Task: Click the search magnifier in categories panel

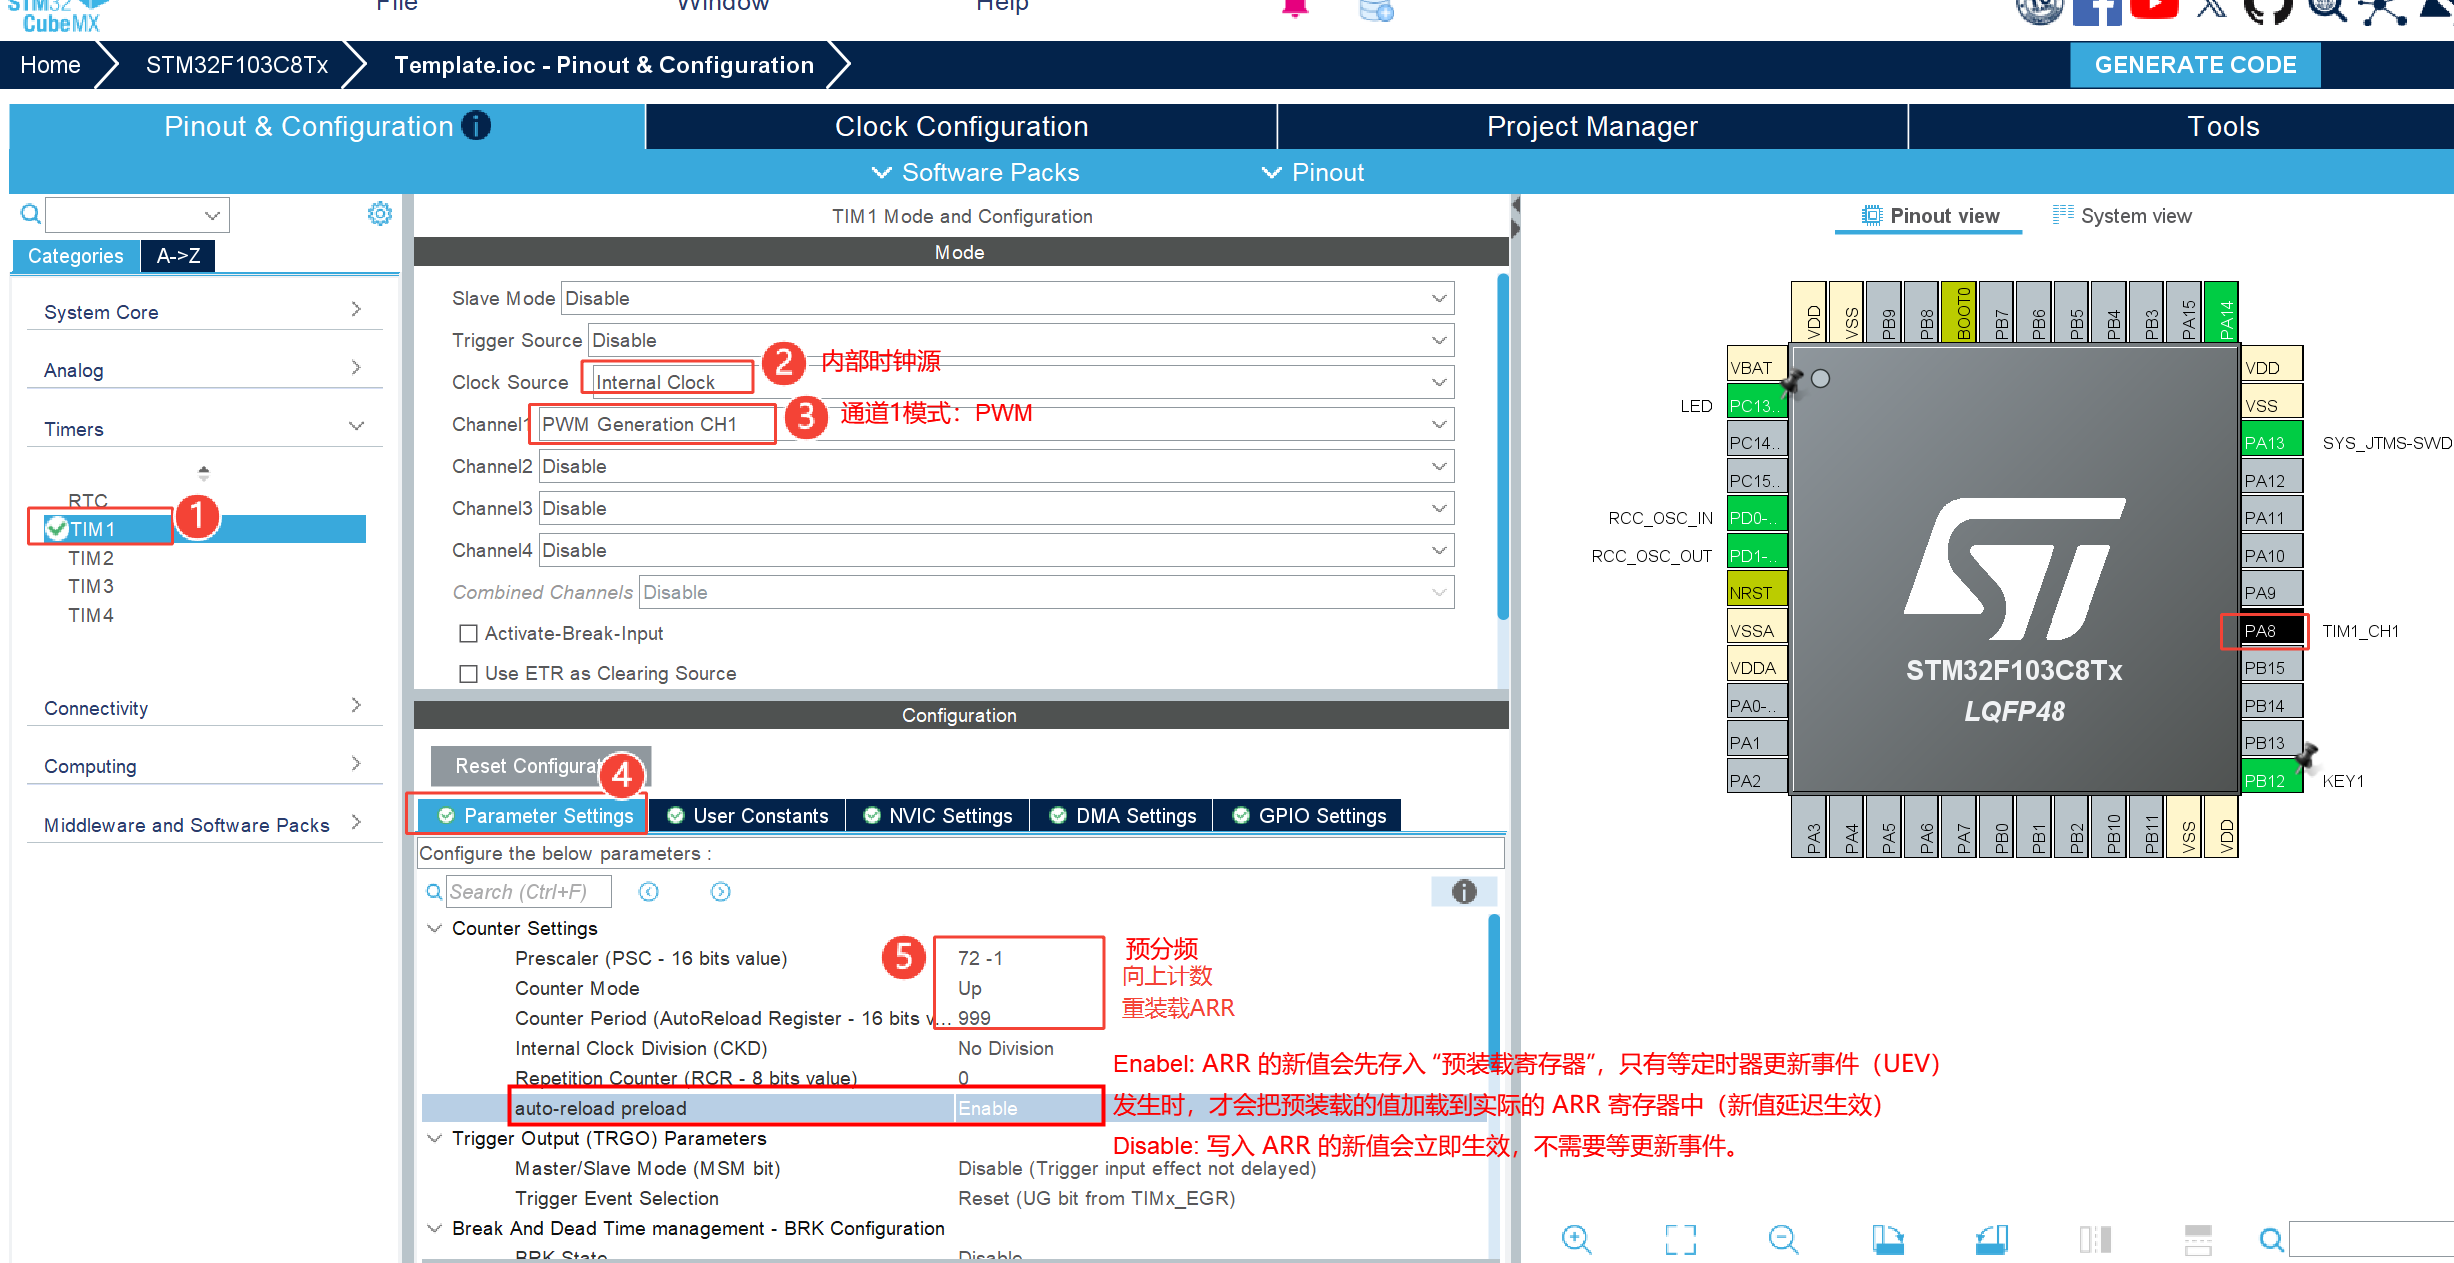Action: pos(31,214)
